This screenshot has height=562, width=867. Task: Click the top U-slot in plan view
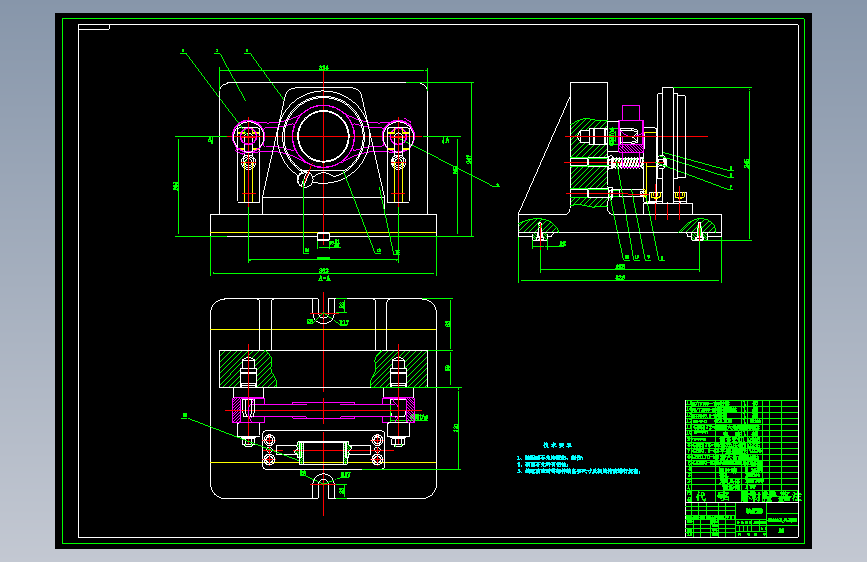tap(323, 310)
